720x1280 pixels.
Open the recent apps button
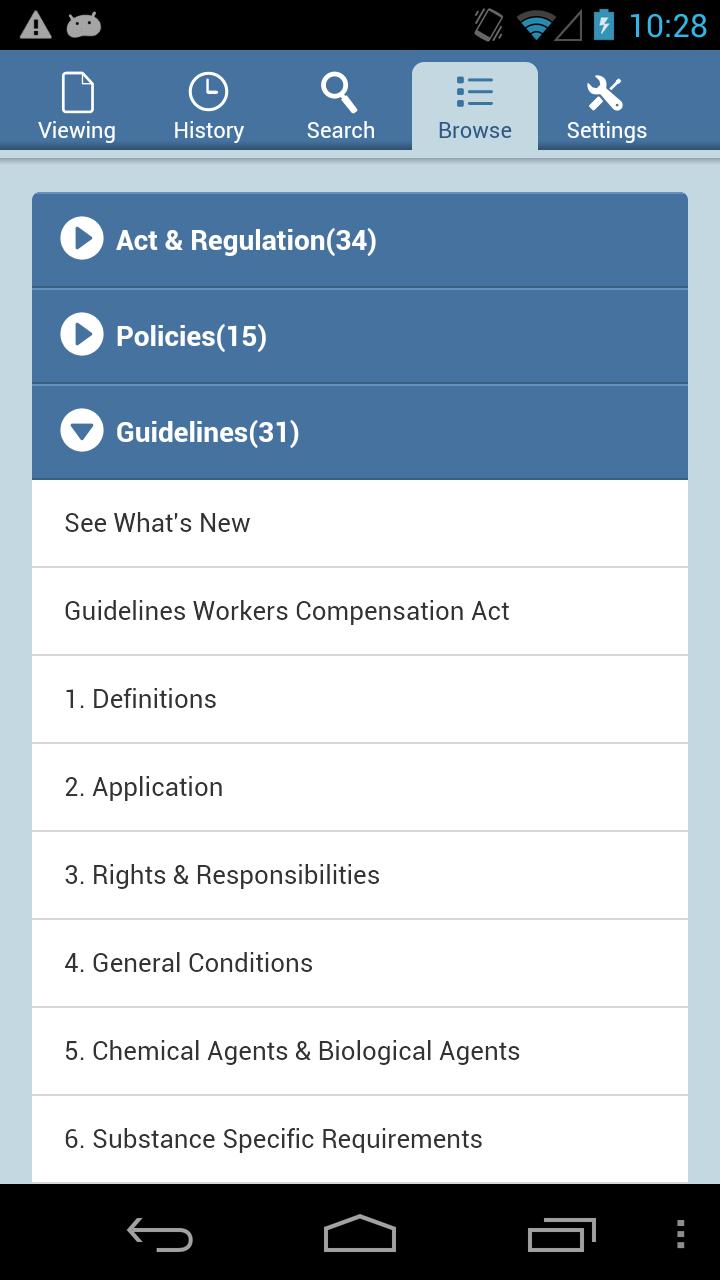point(561,1234)
